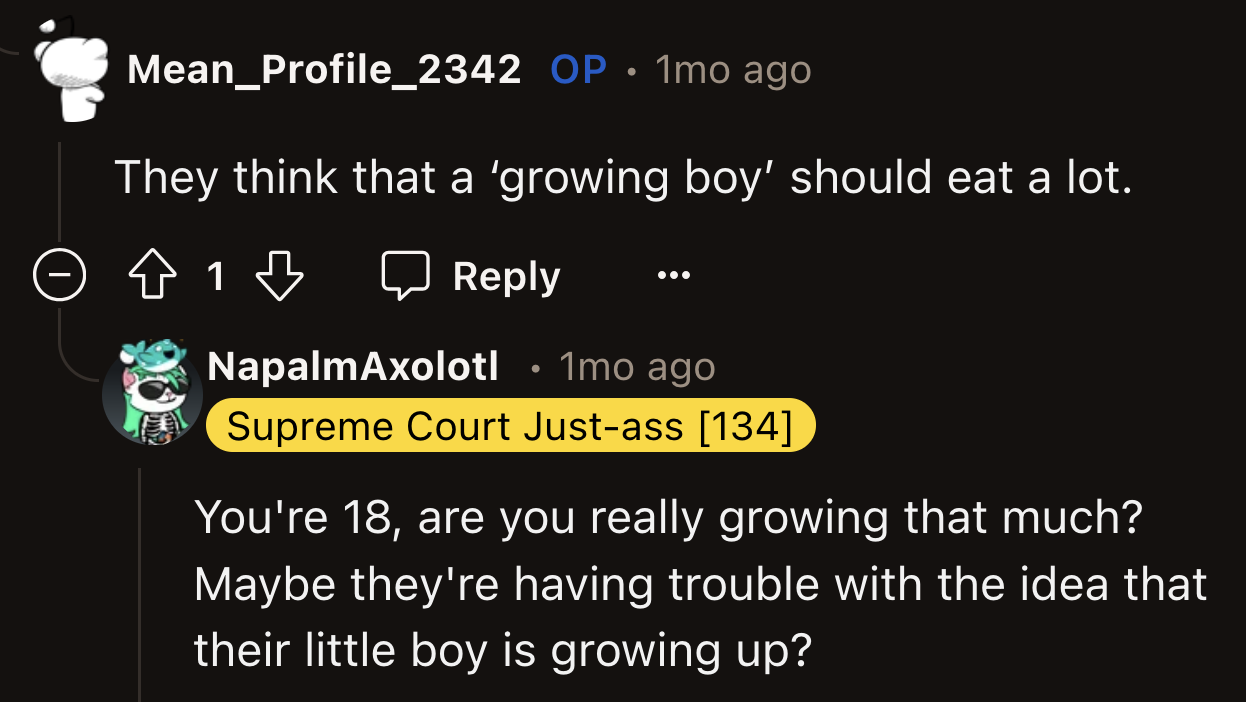This screenshot has width=1246, height=702.
Task: Click NapalmAxolotl's '1mo ago' timestamp
Action: coord(637,367)
